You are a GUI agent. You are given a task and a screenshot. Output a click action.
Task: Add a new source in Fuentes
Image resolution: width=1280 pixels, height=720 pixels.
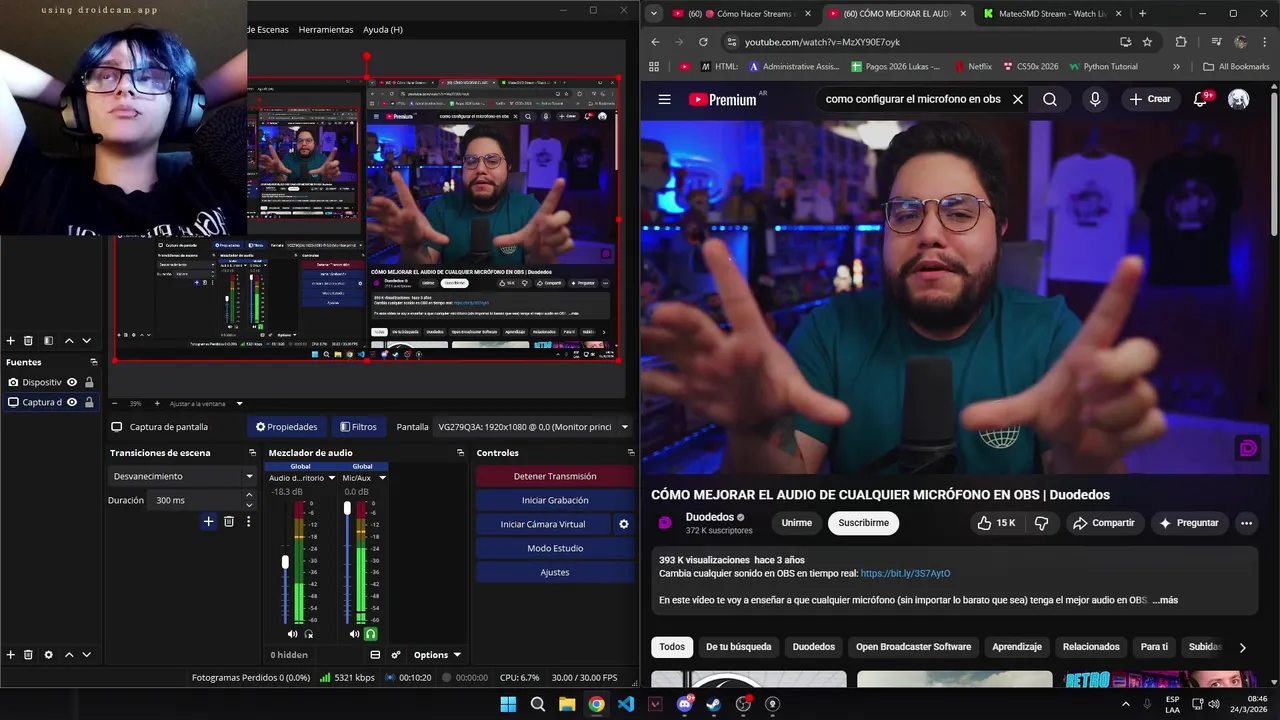point(11,655)
